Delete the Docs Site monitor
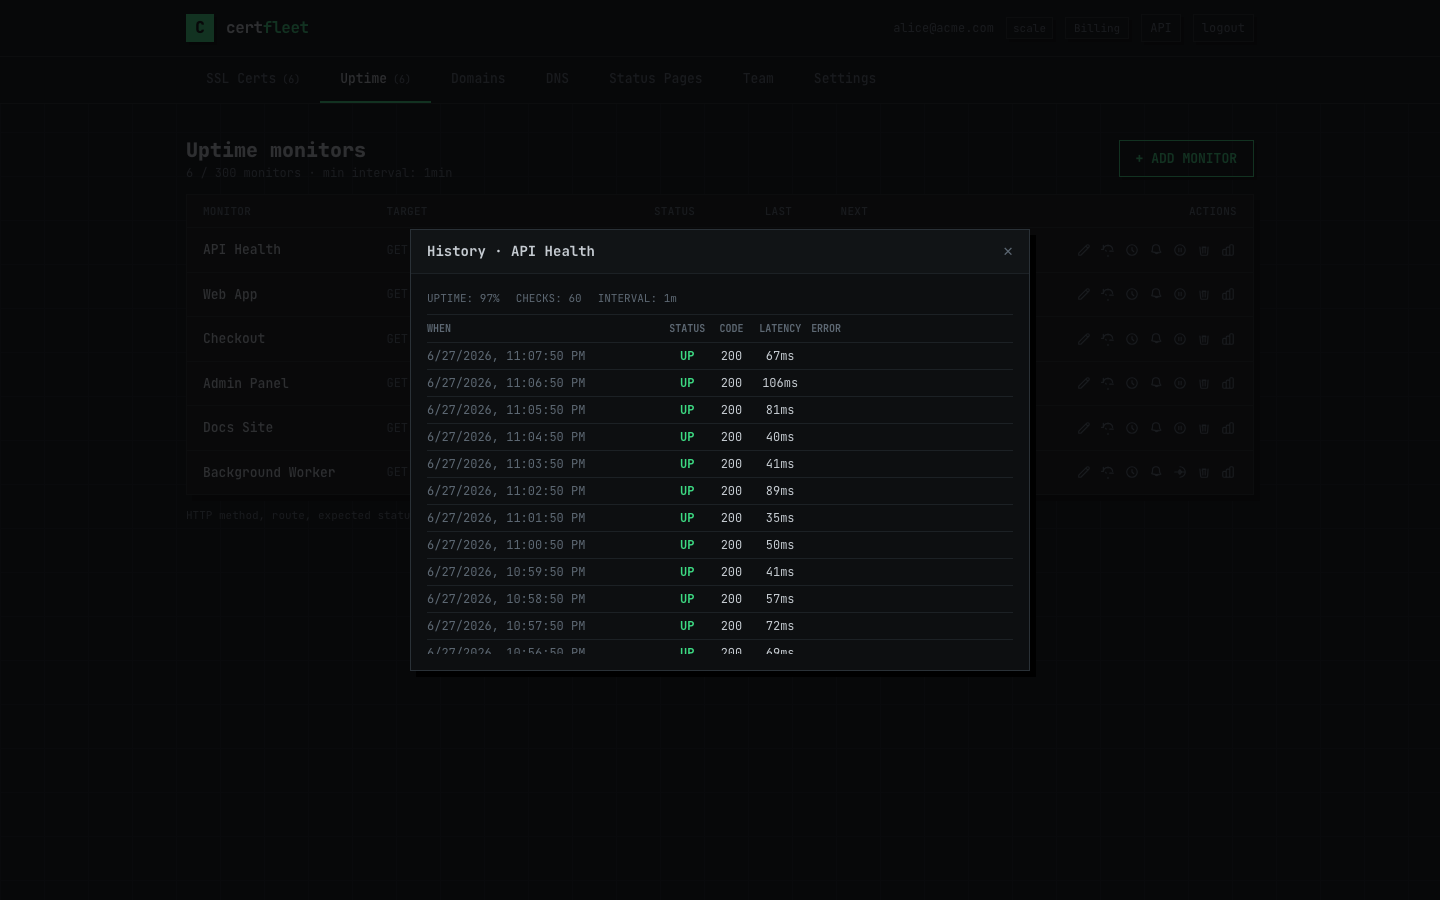This screenshot has width=1440, height=900. [x=1204, y=428]
